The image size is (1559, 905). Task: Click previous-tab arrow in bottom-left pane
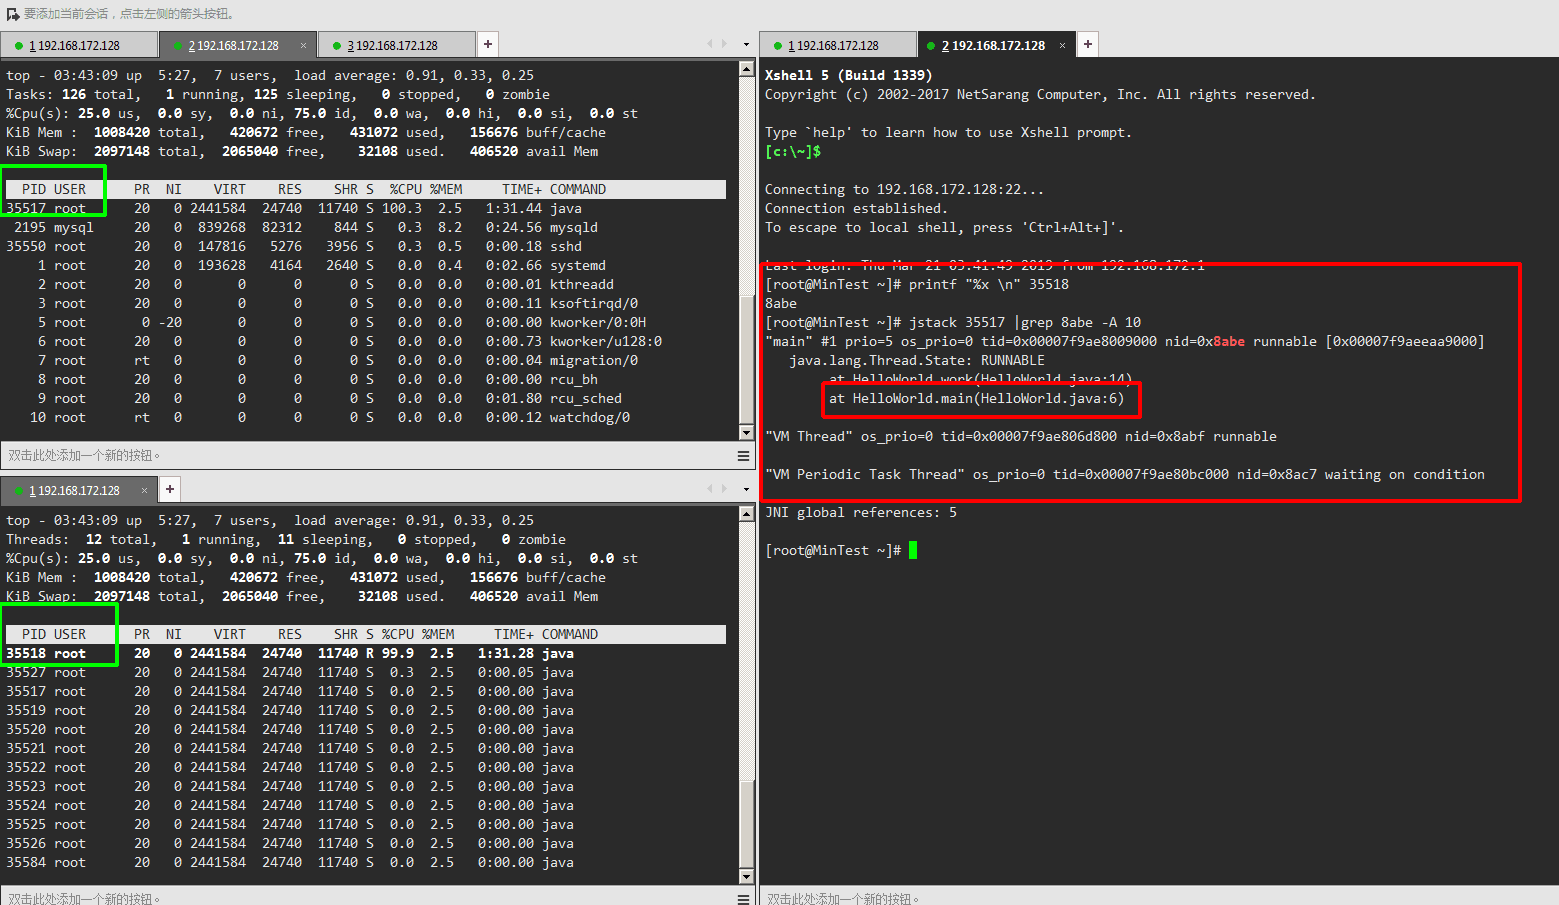click(710, 489)
